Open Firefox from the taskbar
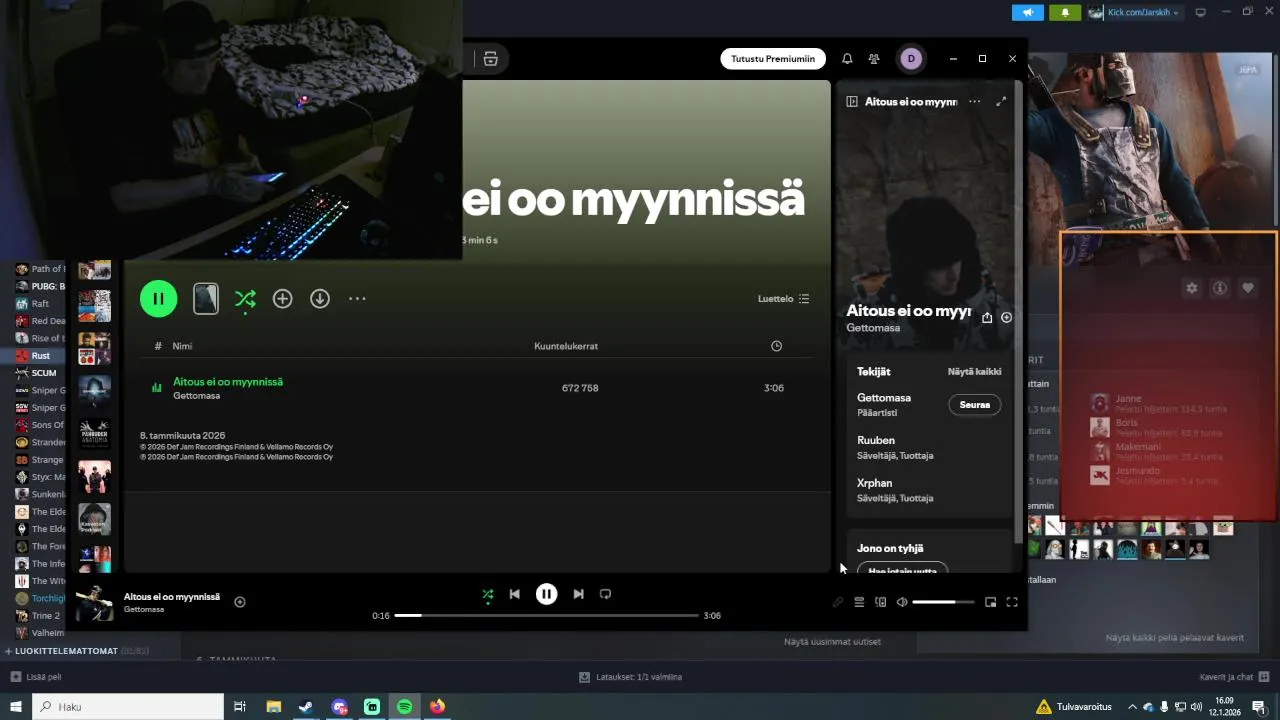 tap(437, 707)
